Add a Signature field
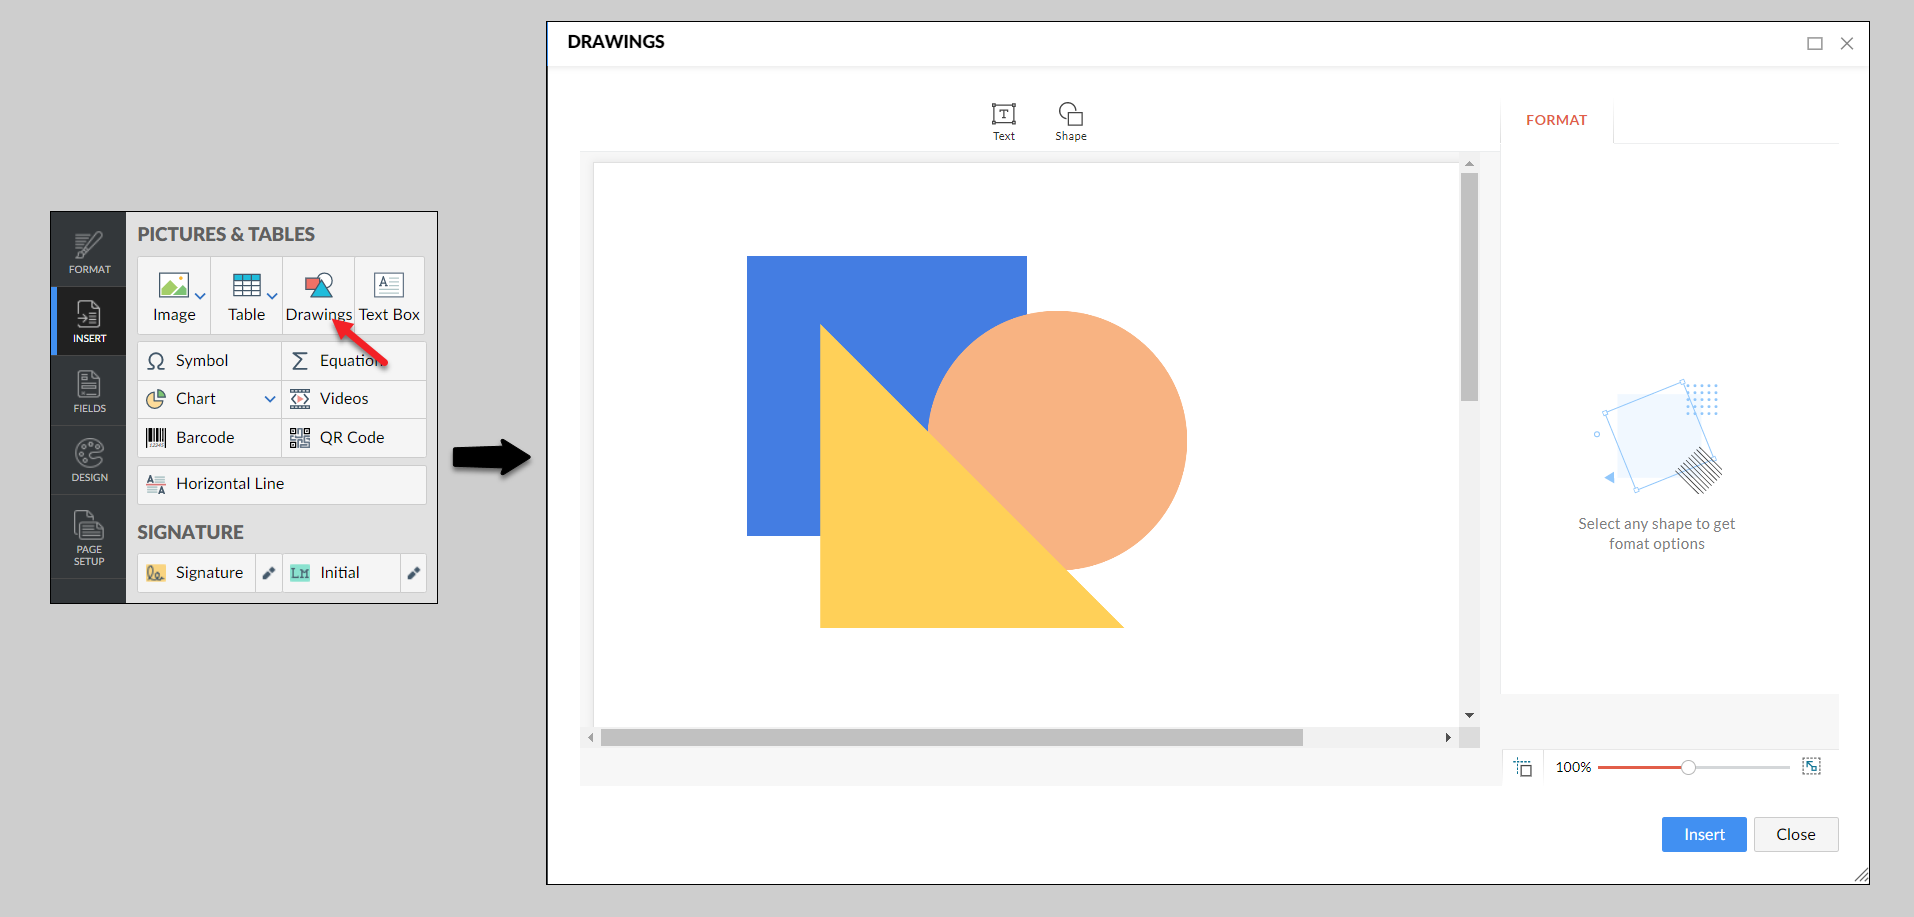 coord(196,573)
